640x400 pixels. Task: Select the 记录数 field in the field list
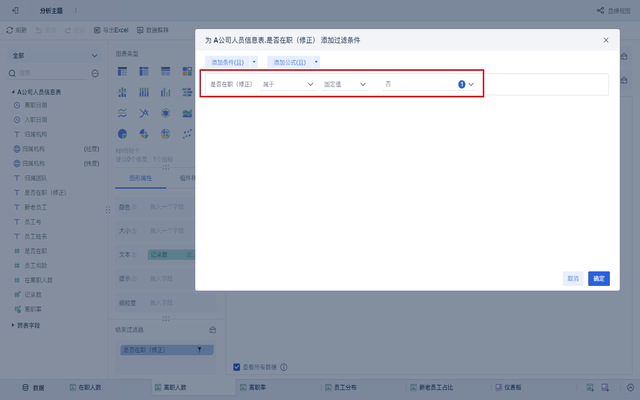33,295
